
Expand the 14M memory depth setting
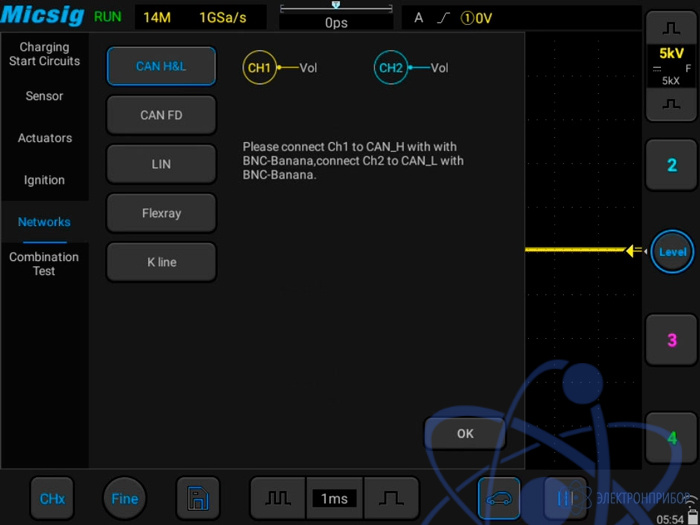pos(157,17)
